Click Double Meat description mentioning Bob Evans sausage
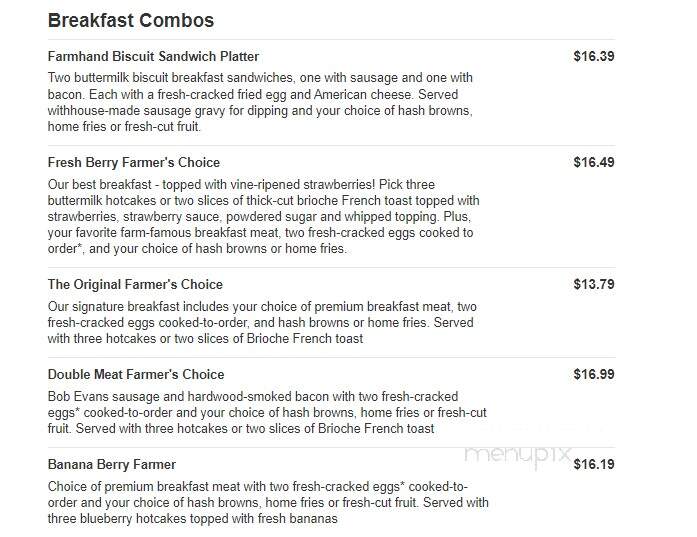697x537 pixels. click(267, 413)
